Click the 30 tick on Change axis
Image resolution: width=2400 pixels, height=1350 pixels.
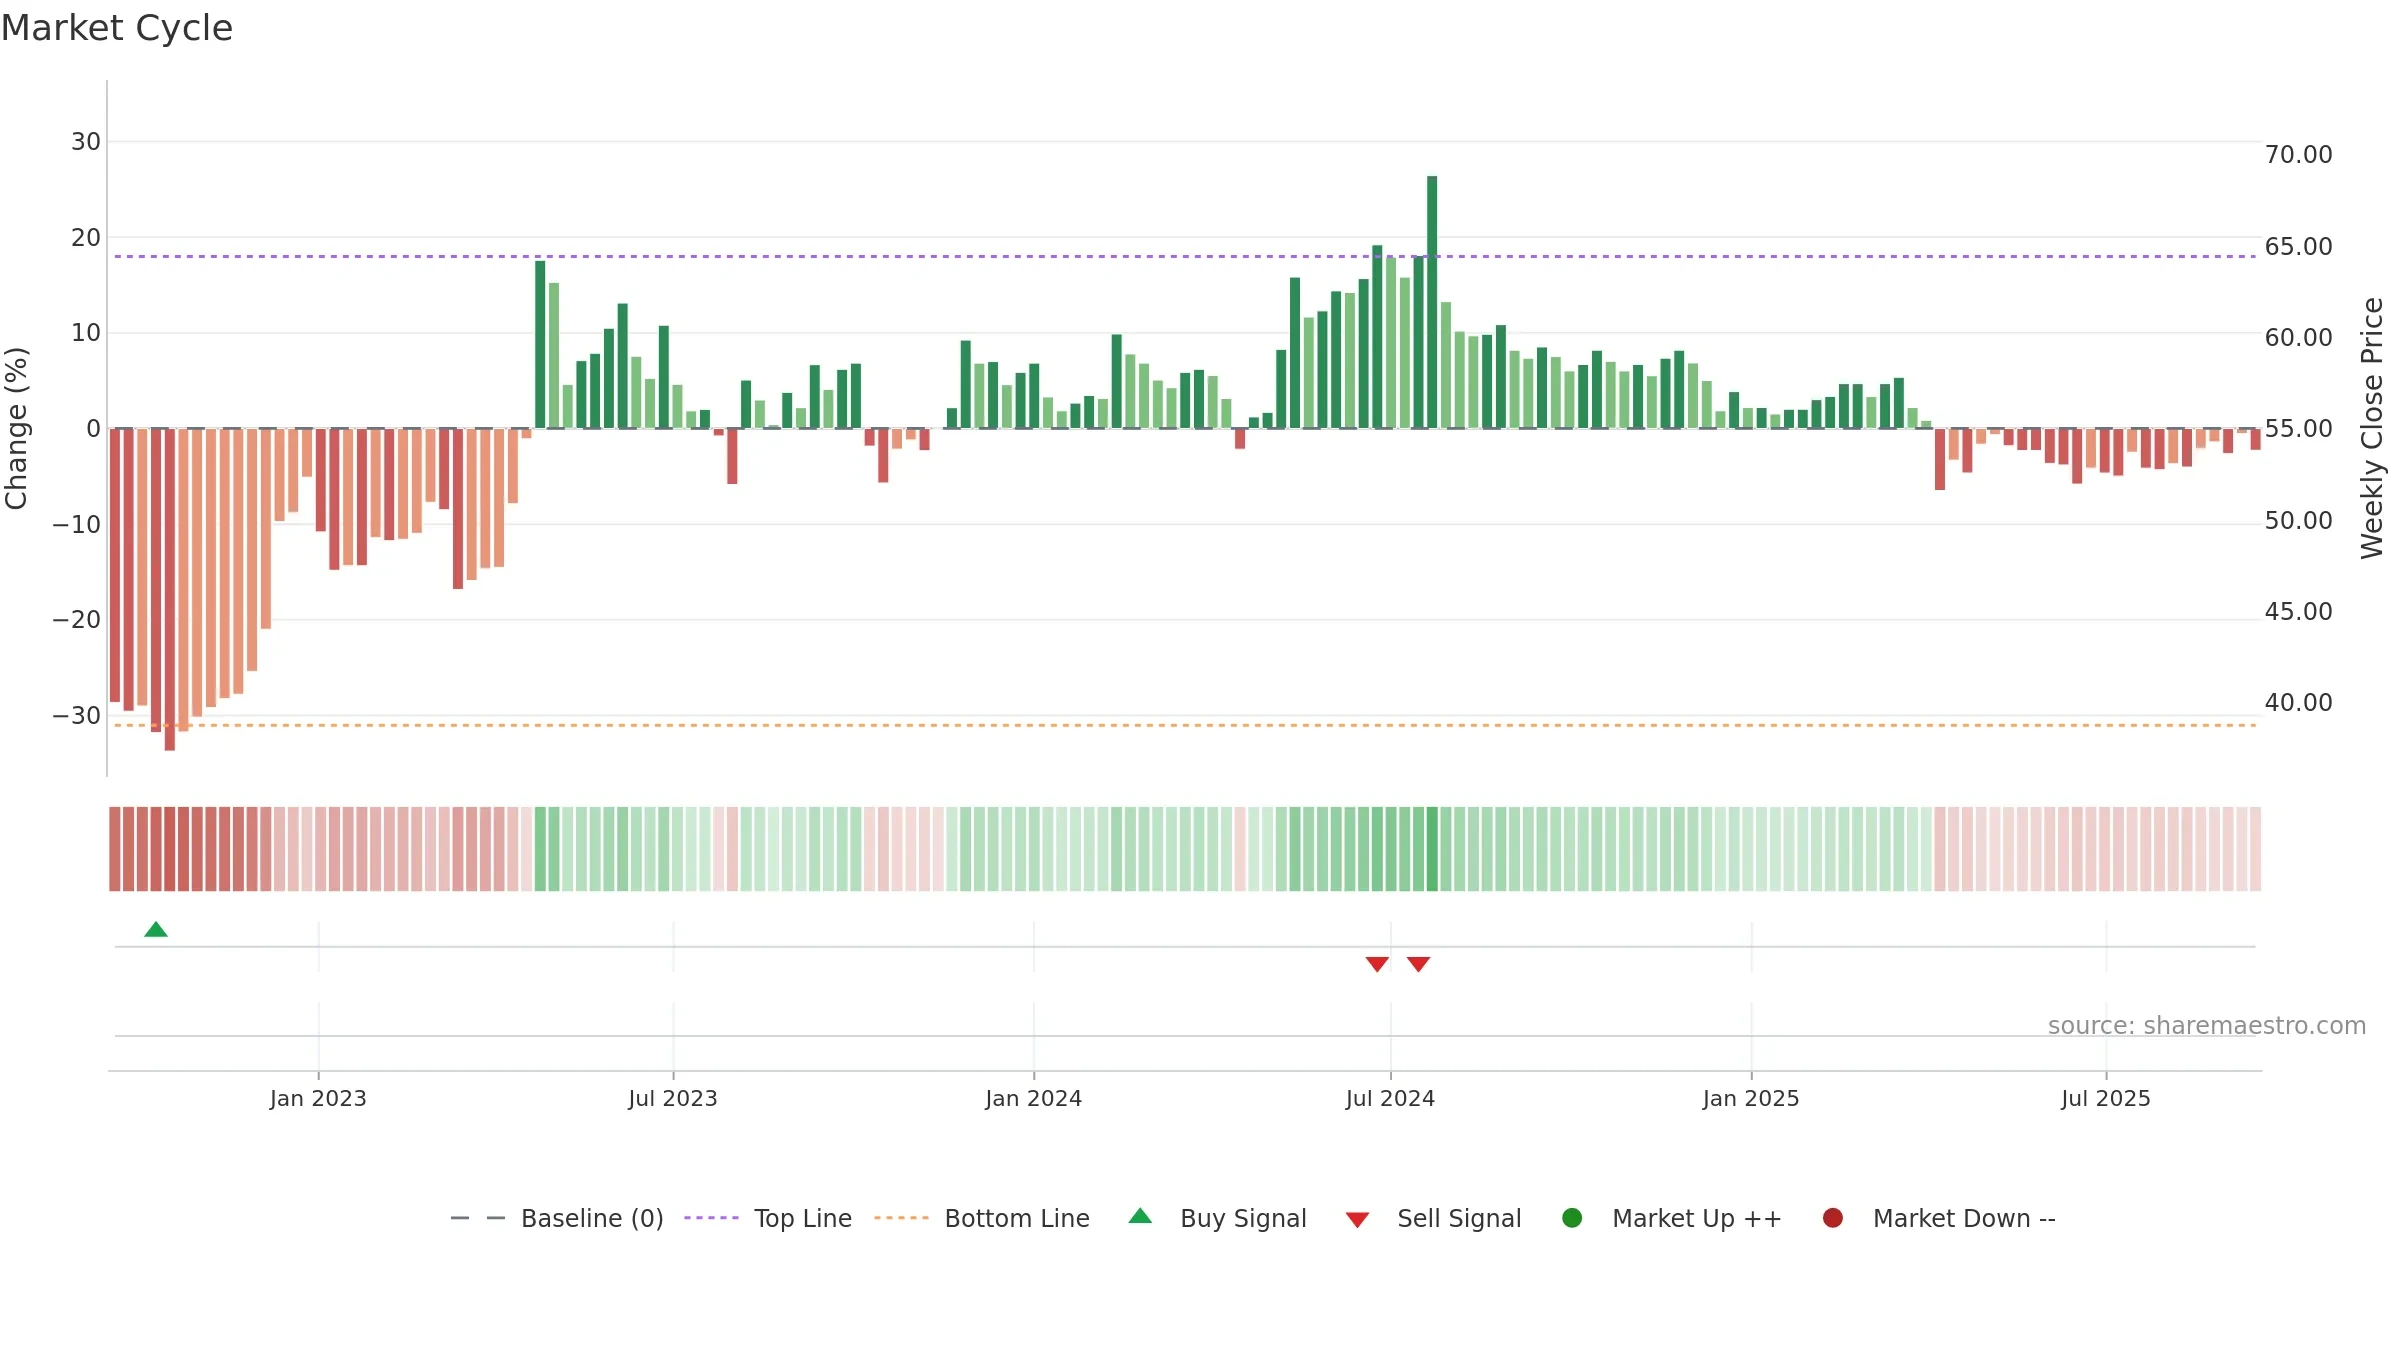pos(86,142)
